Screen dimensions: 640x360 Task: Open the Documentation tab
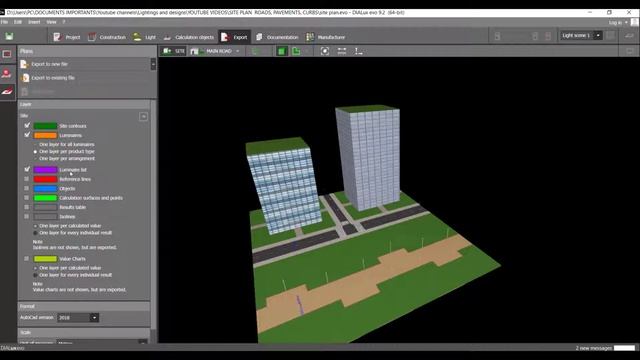click(277, 37)
